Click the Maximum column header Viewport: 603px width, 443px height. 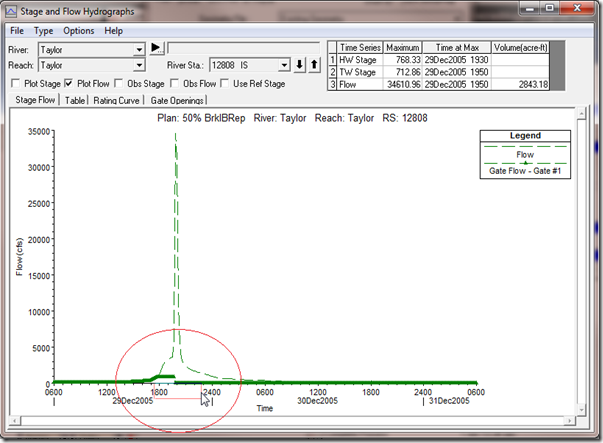tap(403, 48)
